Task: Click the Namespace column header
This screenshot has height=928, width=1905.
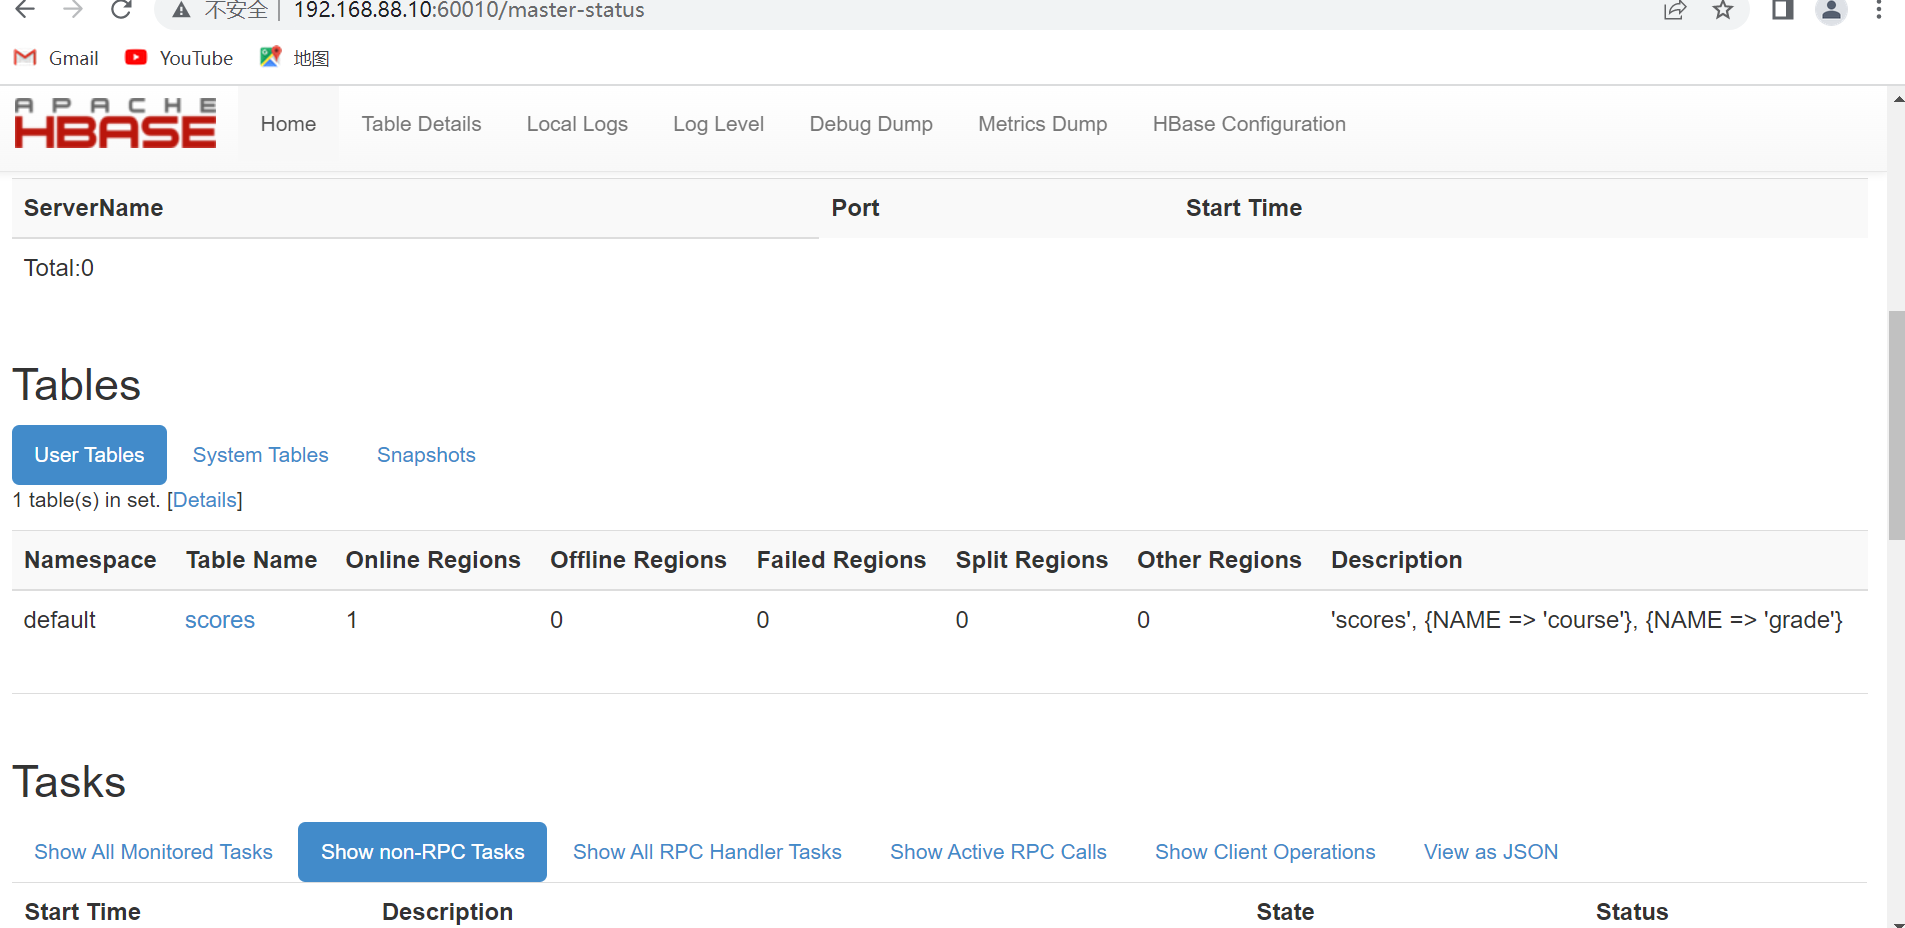Action: click(90, 560)
